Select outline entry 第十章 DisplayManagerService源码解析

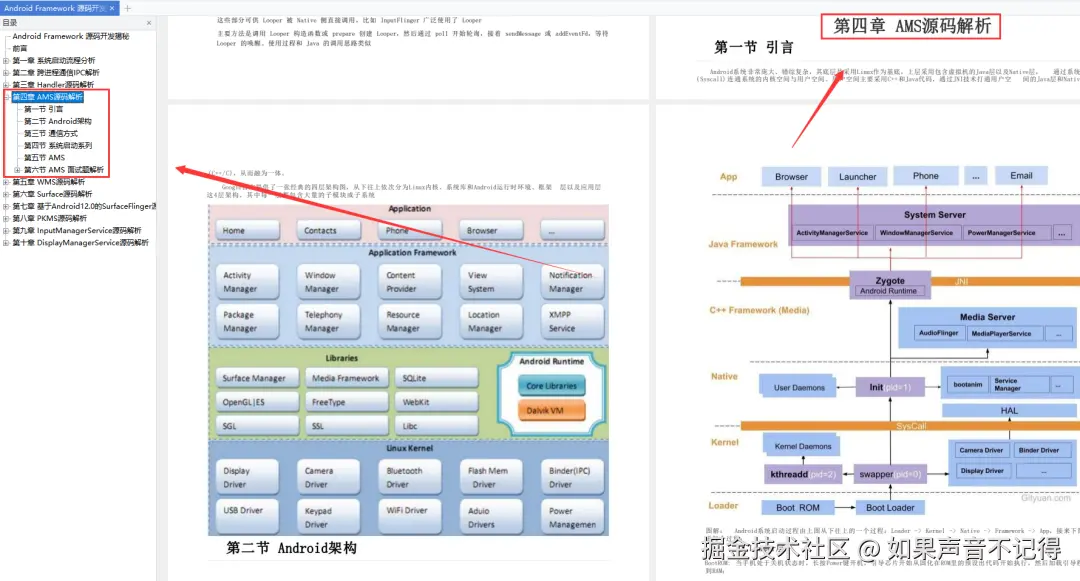coord(80,242)
